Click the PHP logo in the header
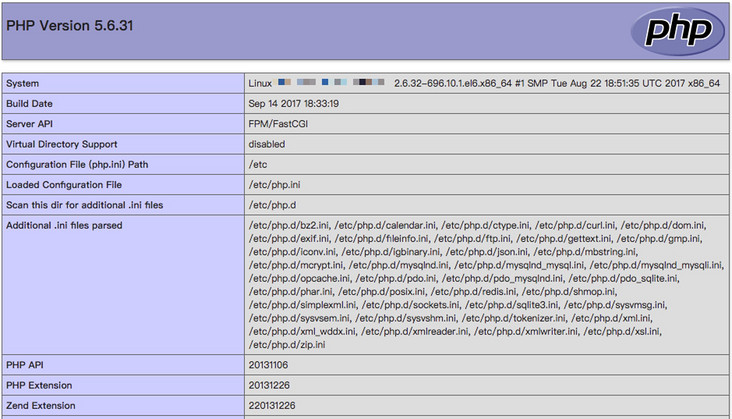This screenshot has height=419, width=732. pos(677,31)
